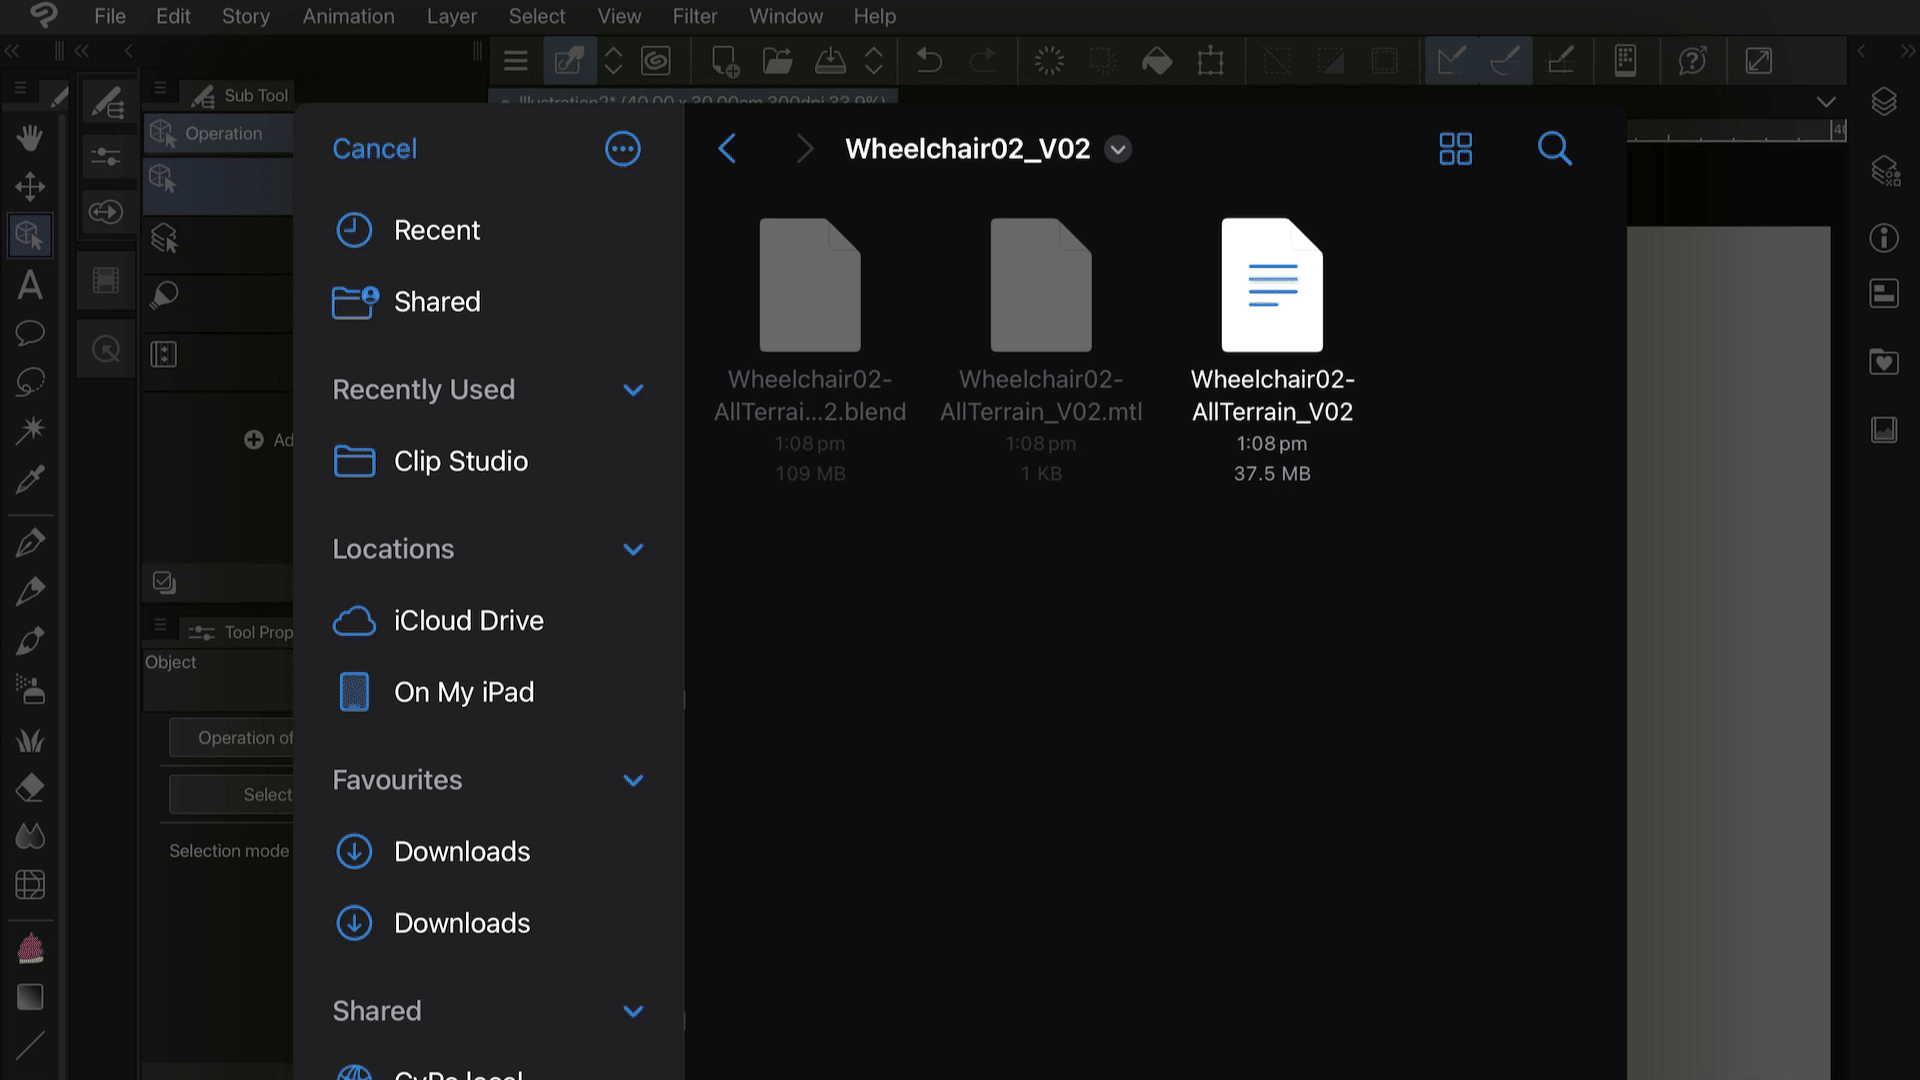Click the Undo arrow in command bar
The height and width of the screenshot is (1080, 1920).
click(x=929, y=61)
